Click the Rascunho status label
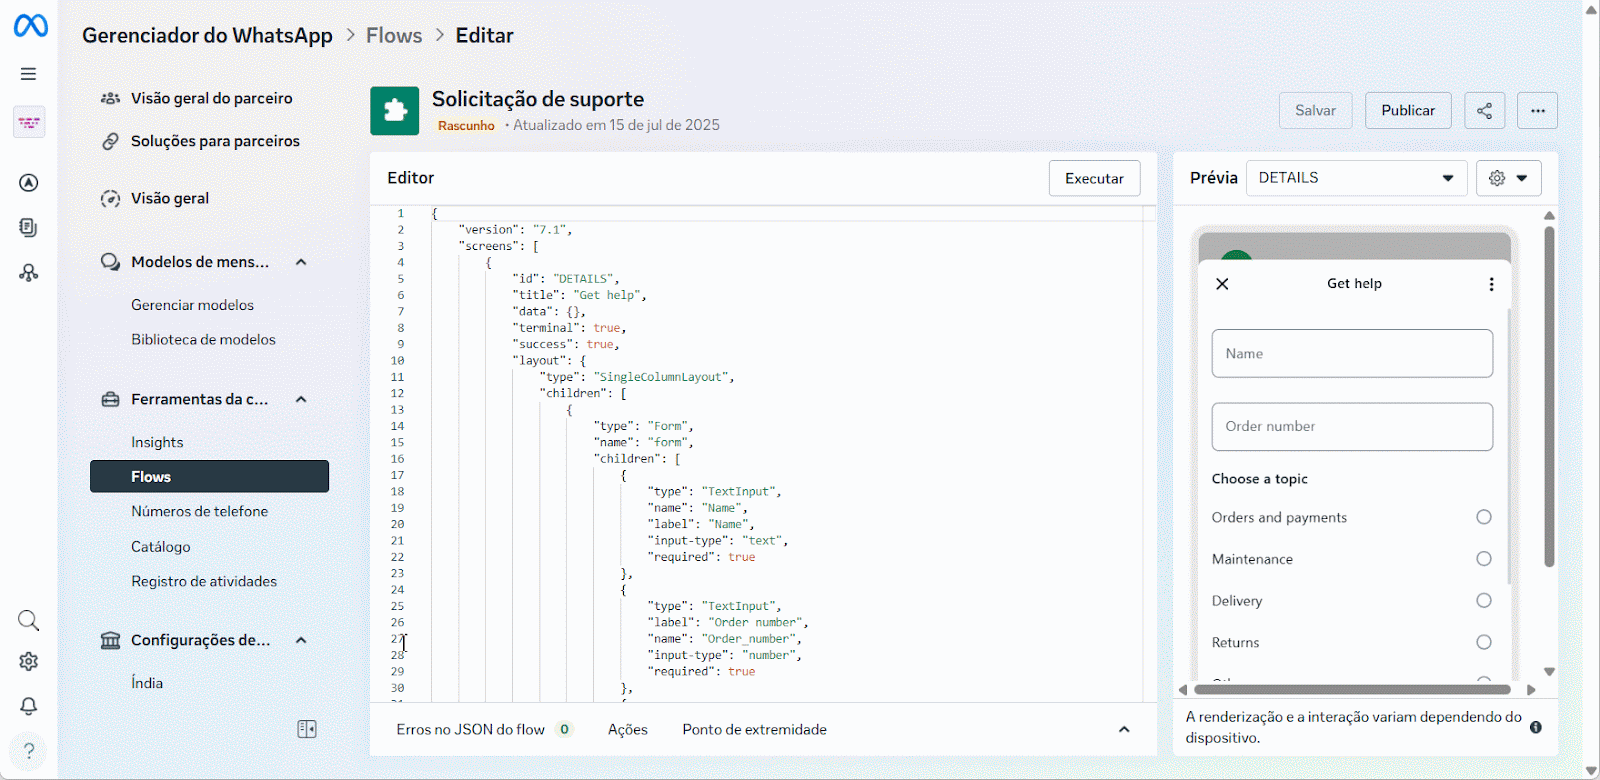1600x780 pixels. coord(466,125)
